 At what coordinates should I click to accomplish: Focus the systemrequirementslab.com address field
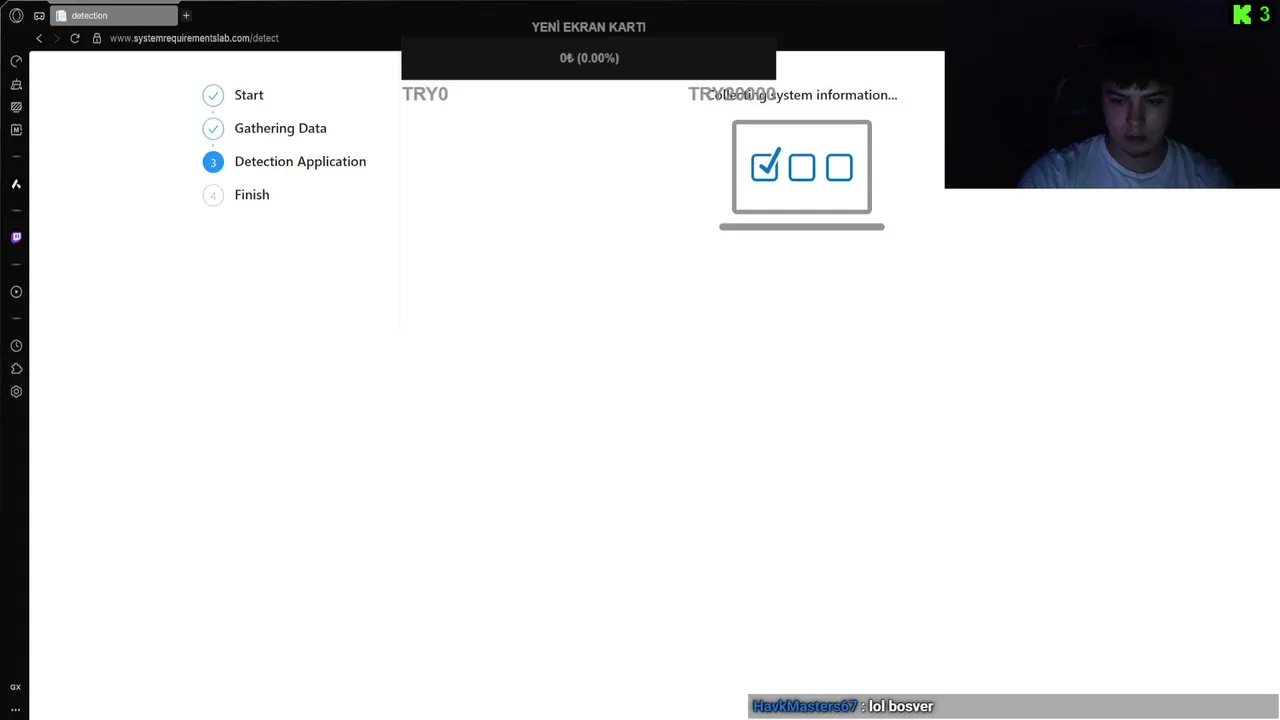194,38
